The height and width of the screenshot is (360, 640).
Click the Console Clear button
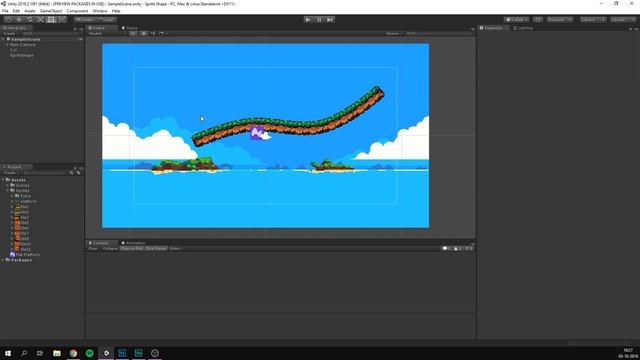[x=93, y=249]
